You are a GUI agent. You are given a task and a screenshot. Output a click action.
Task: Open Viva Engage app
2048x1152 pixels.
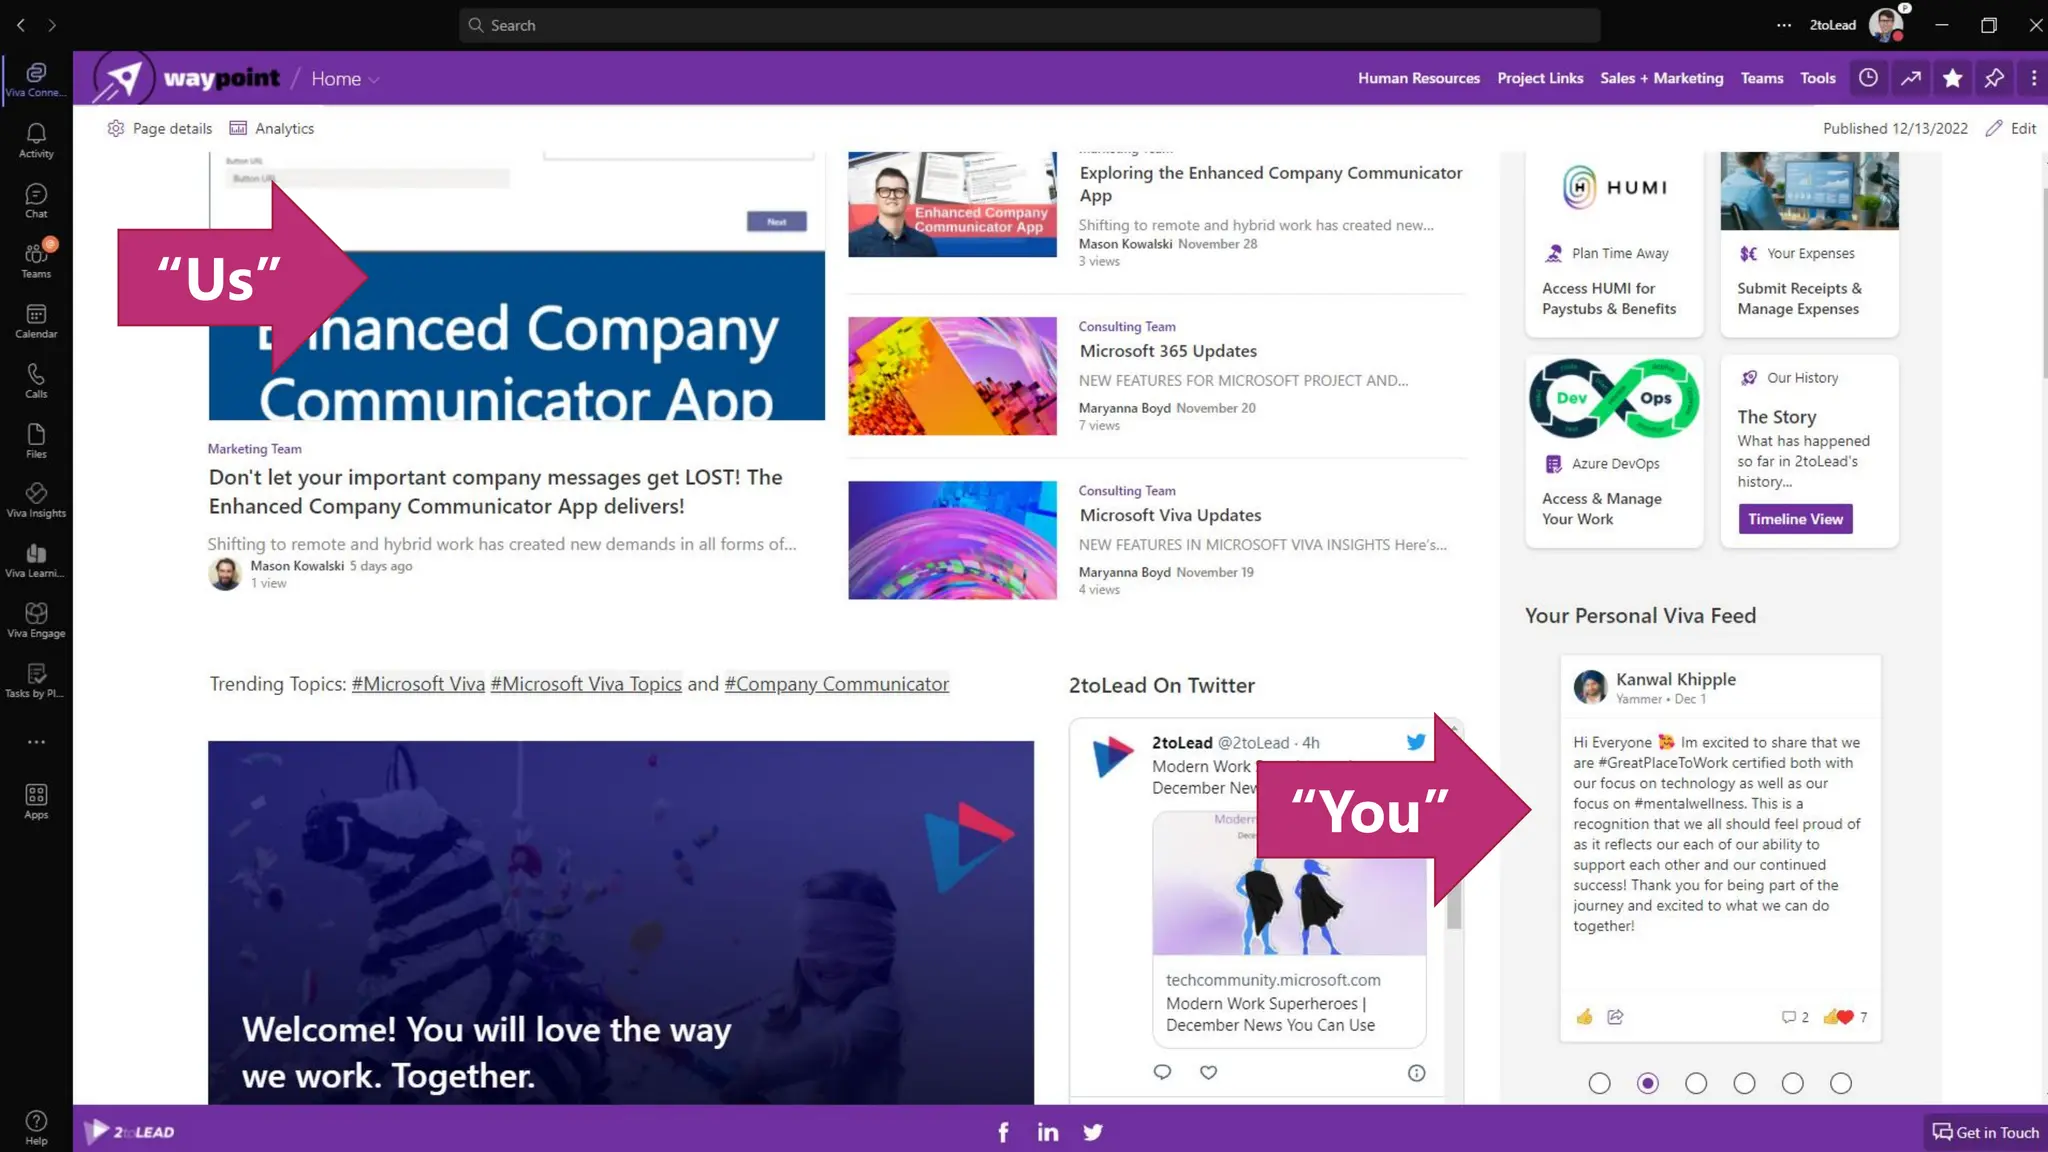coord(36,620)
